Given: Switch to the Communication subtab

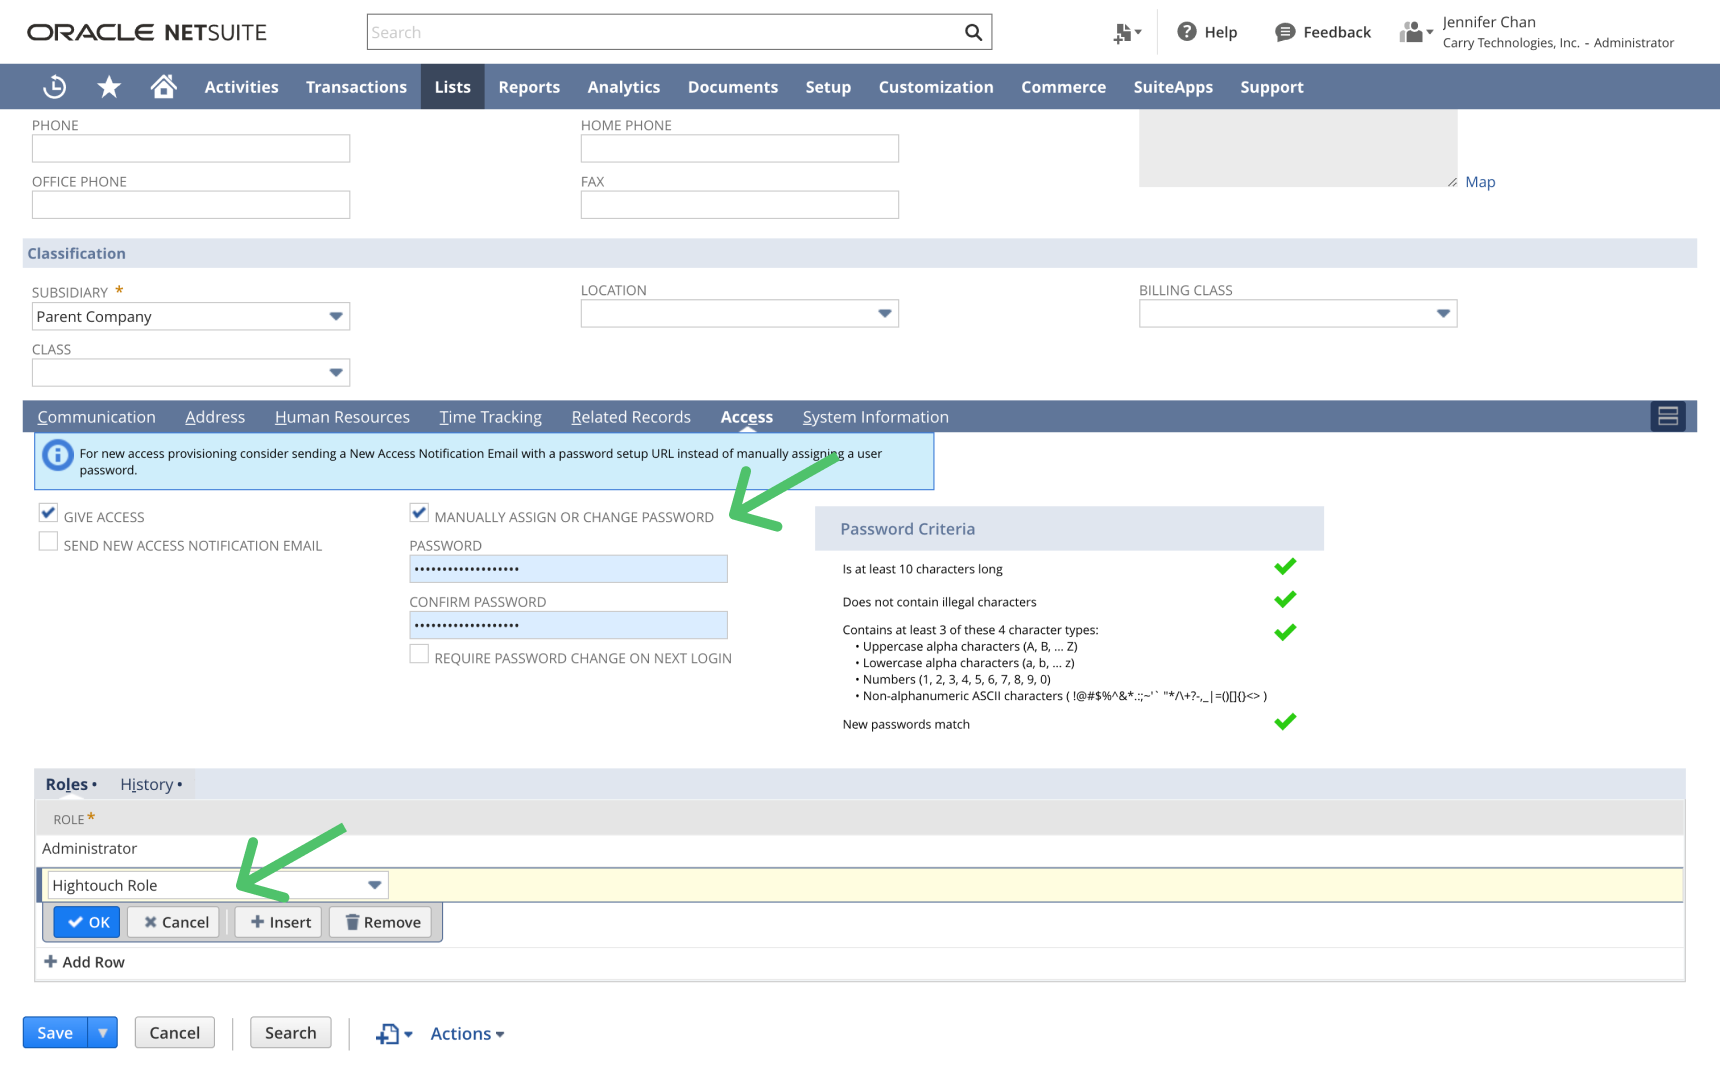Looking at the screenshot, I should [x=96, y=417].
